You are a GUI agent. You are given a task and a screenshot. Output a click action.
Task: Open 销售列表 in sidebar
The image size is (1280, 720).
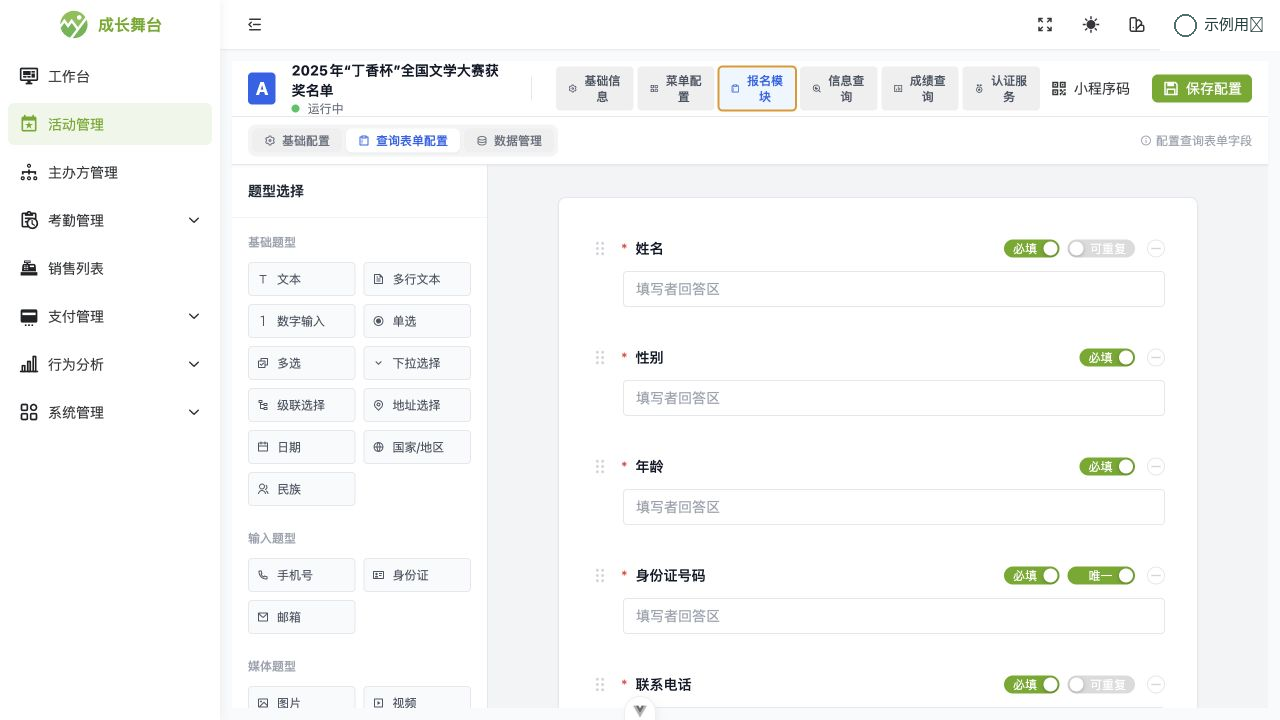(110, 268)
